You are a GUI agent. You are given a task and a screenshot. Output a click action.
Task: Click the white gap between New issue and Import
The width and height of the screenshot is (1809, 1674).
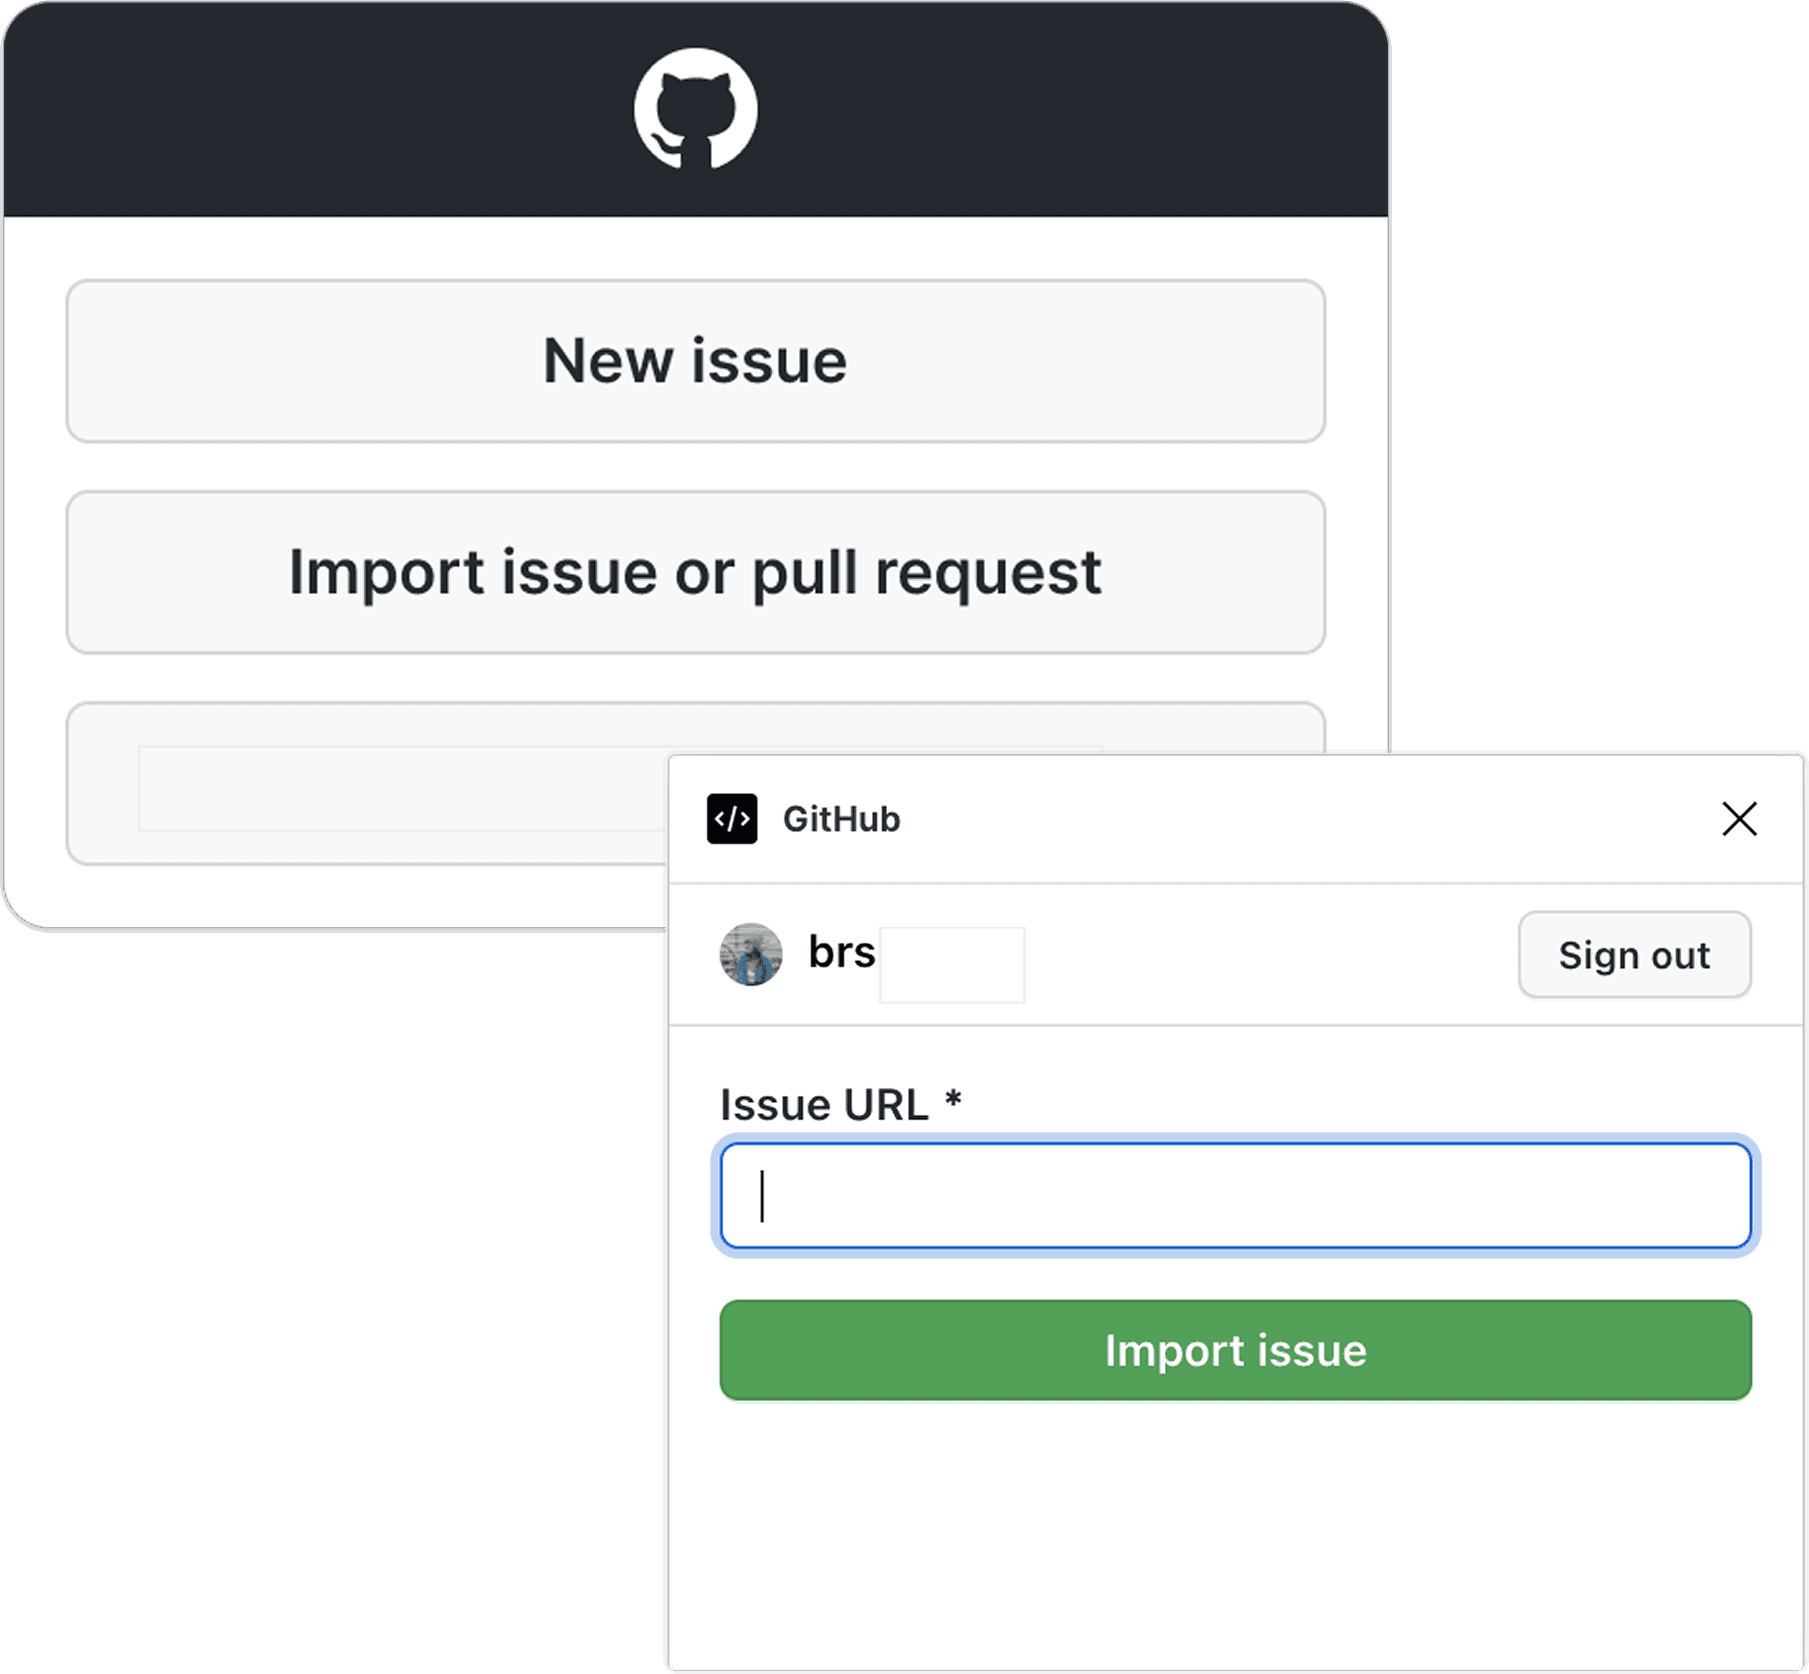click(x=696, y=467)
